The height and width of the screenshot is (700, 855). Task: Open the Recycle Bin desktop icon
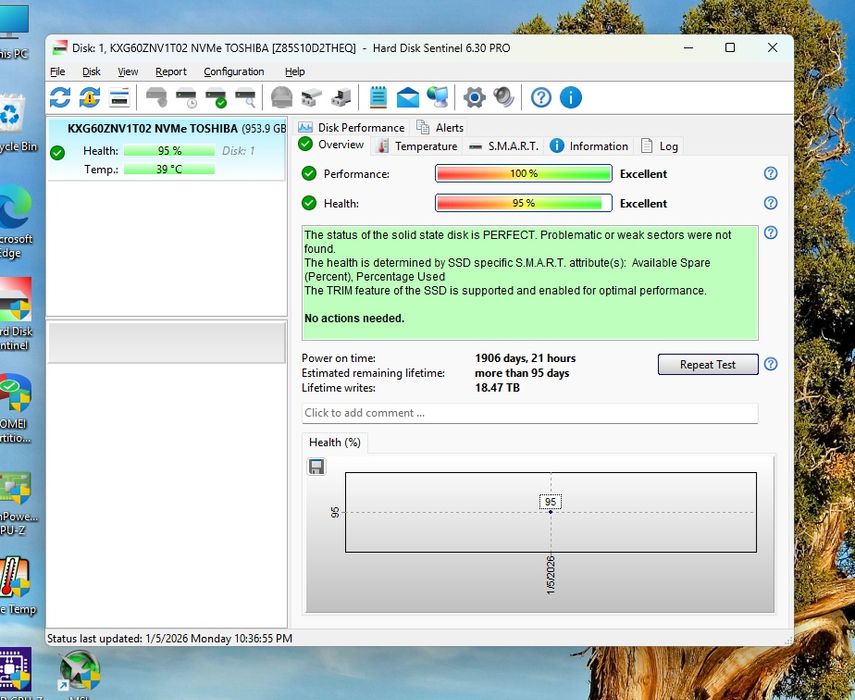coord(14,123)
